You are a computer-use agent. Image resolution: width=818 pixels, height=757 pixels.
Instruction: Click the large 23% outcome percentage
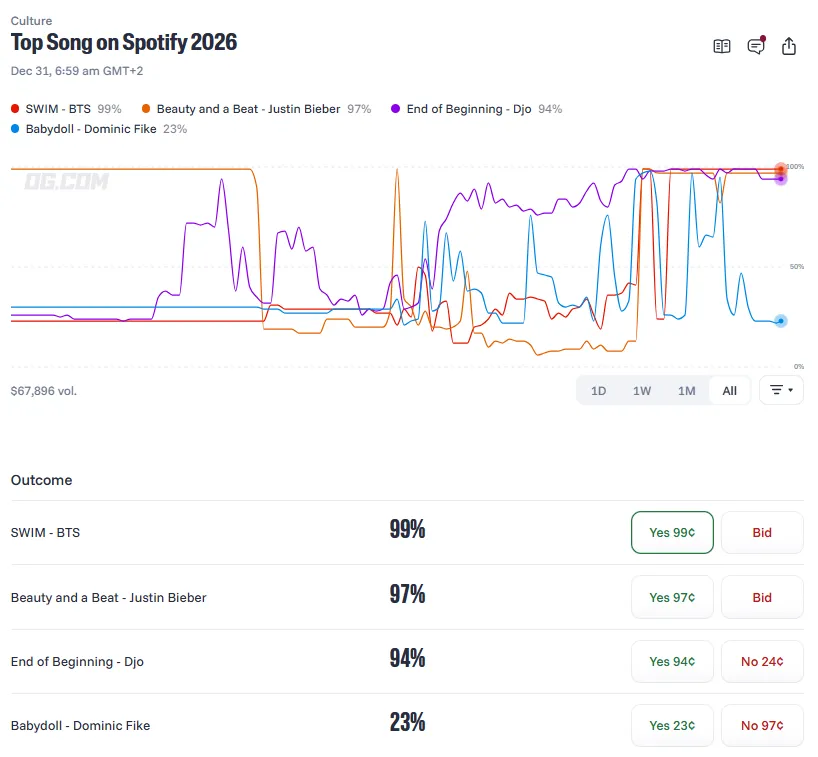[407, 723]
